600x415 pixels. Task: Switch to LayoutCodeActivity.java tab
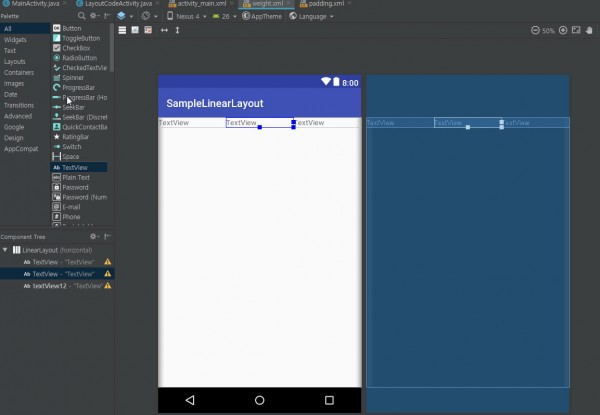[x=117, y=4]
